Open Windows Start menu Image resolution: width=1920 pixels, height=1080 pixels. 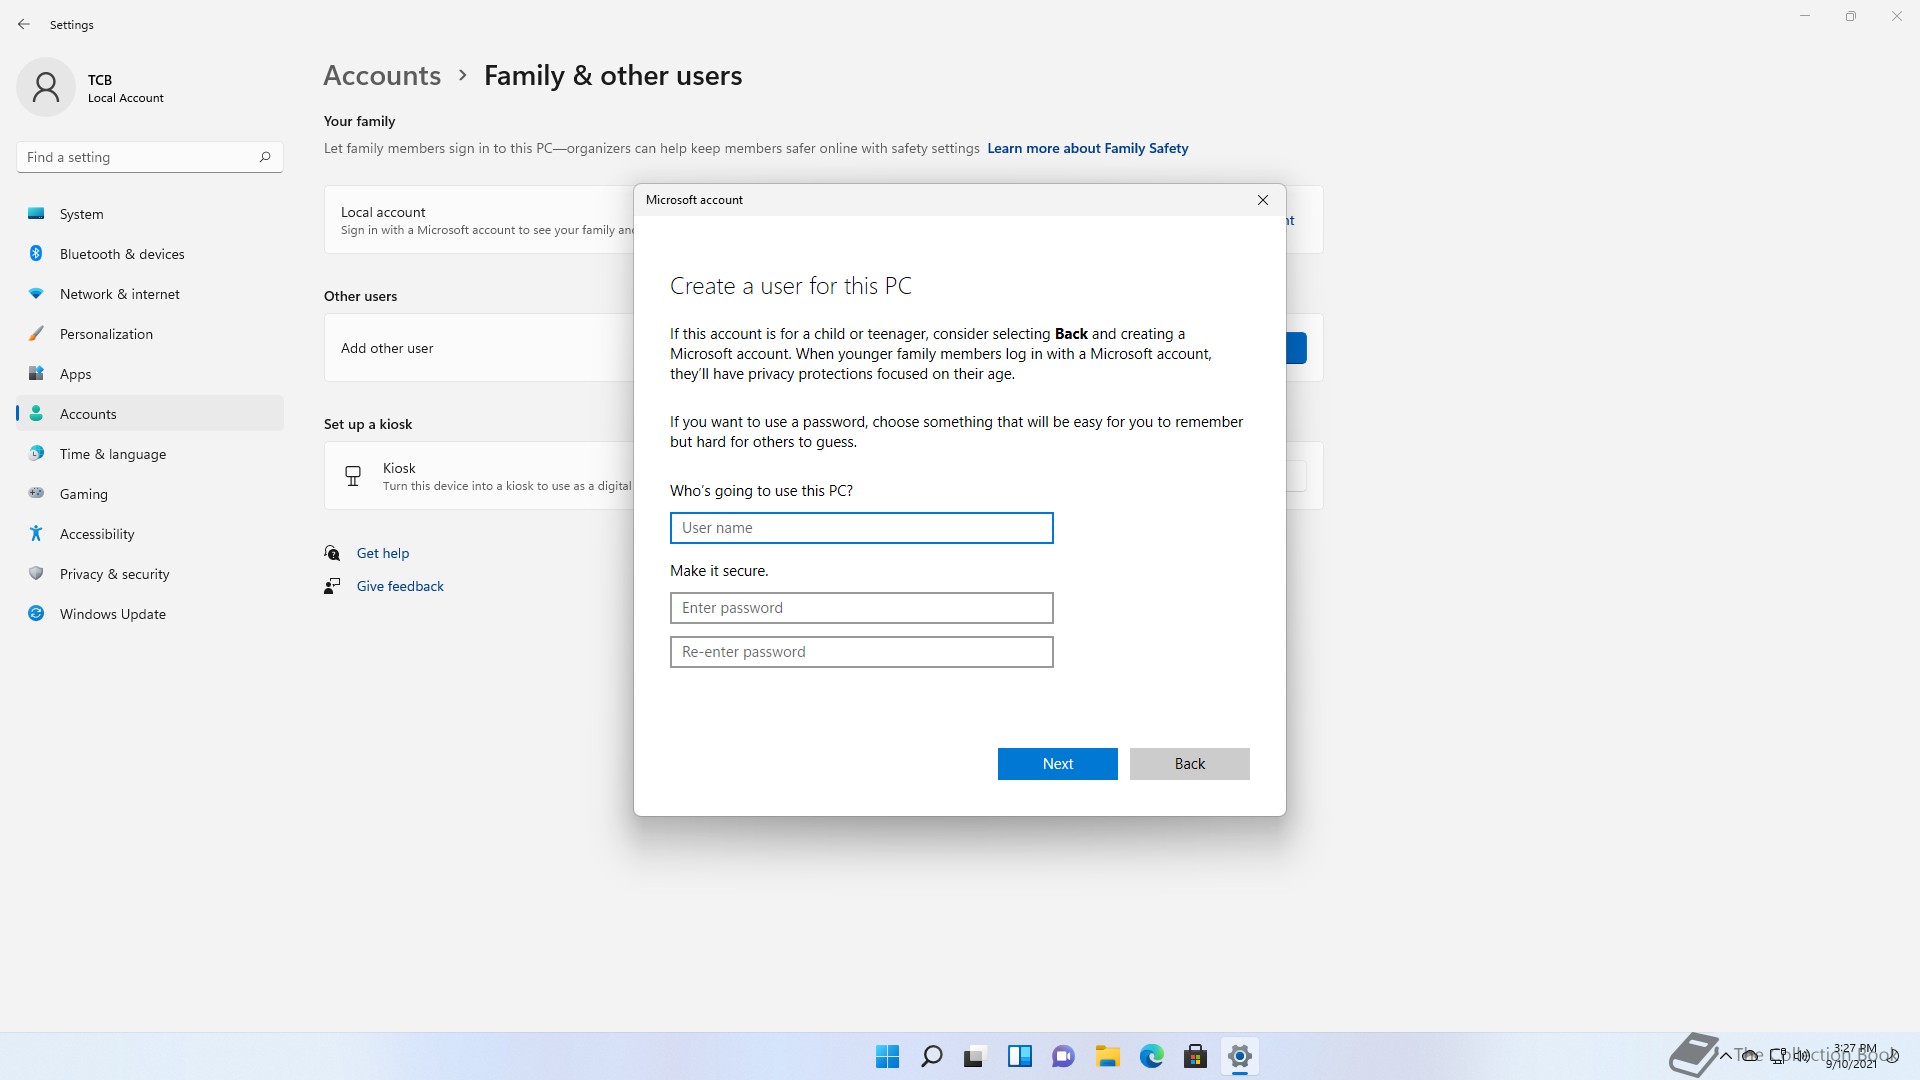click(x=887, y=1056)
